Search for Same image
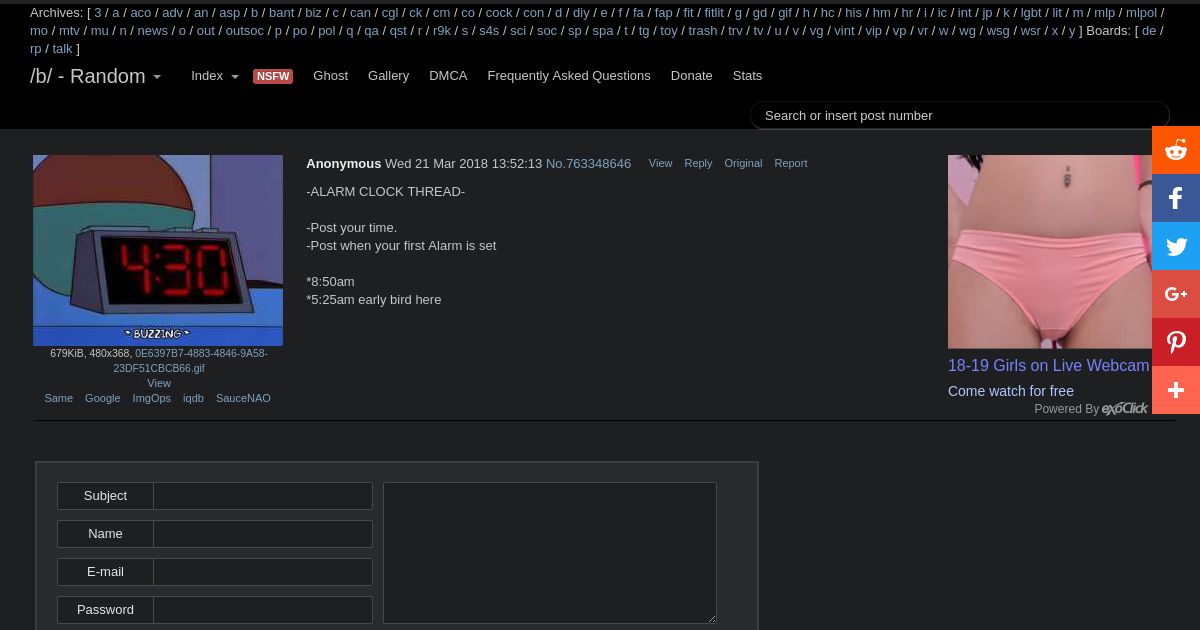The image size is (1200, 630). (58, 398)
